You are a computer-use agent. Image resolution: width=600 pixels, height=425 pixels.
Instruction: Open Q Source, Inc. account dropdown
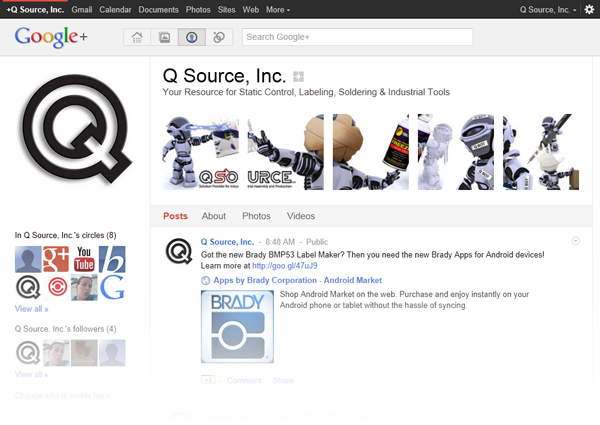coord(548,10)
